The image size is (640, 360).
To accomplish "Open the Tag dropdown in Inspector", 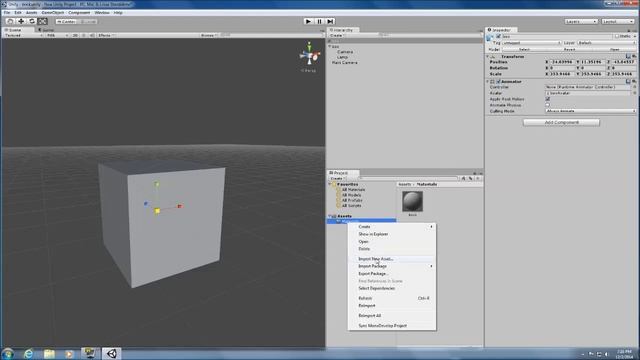I will tap(531, 43).
